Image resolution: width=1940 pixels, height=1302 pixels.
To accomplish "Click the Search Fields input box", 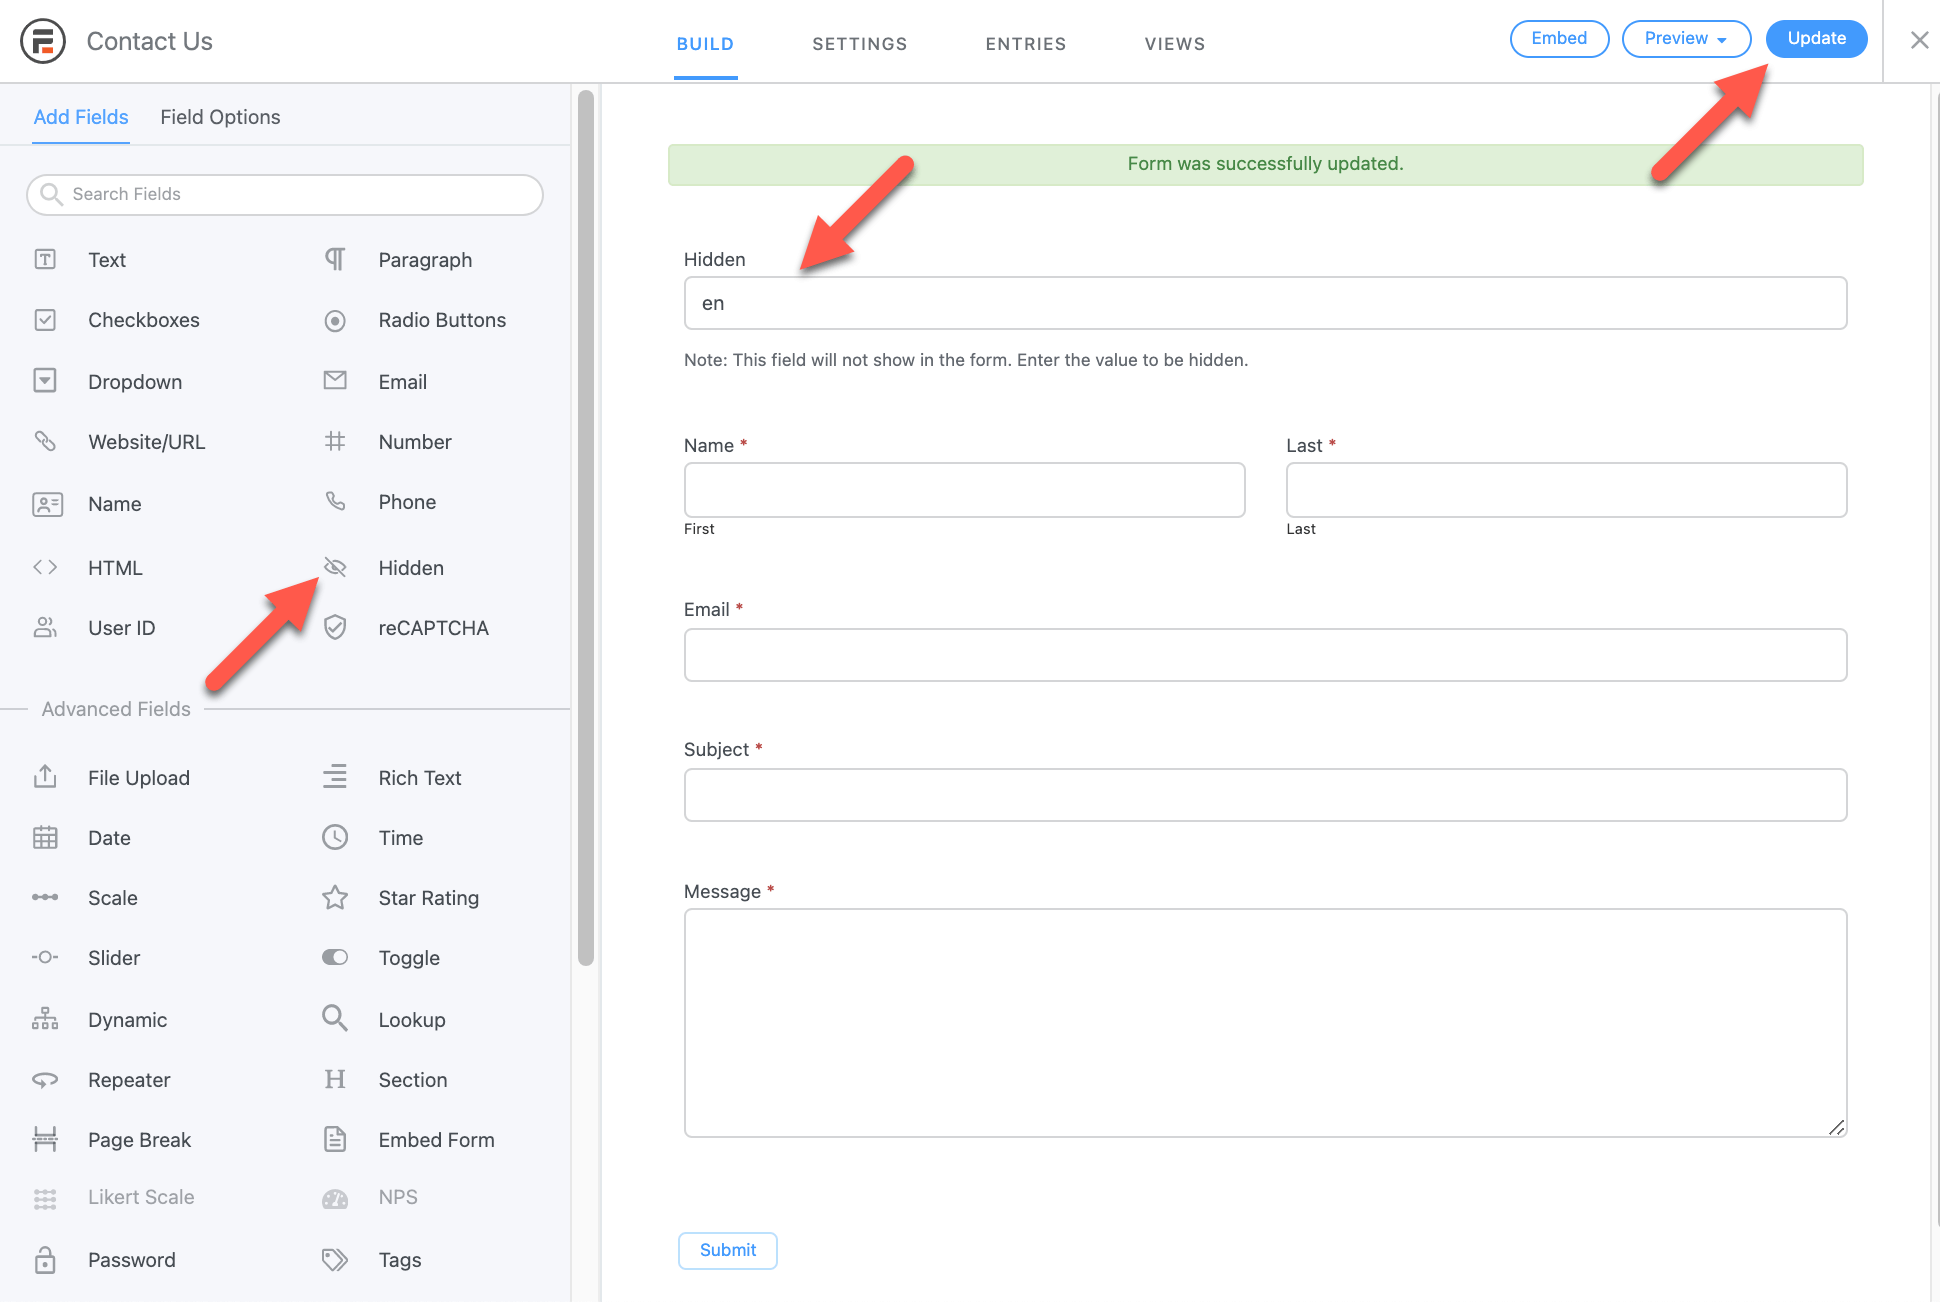I will [285, 194].
